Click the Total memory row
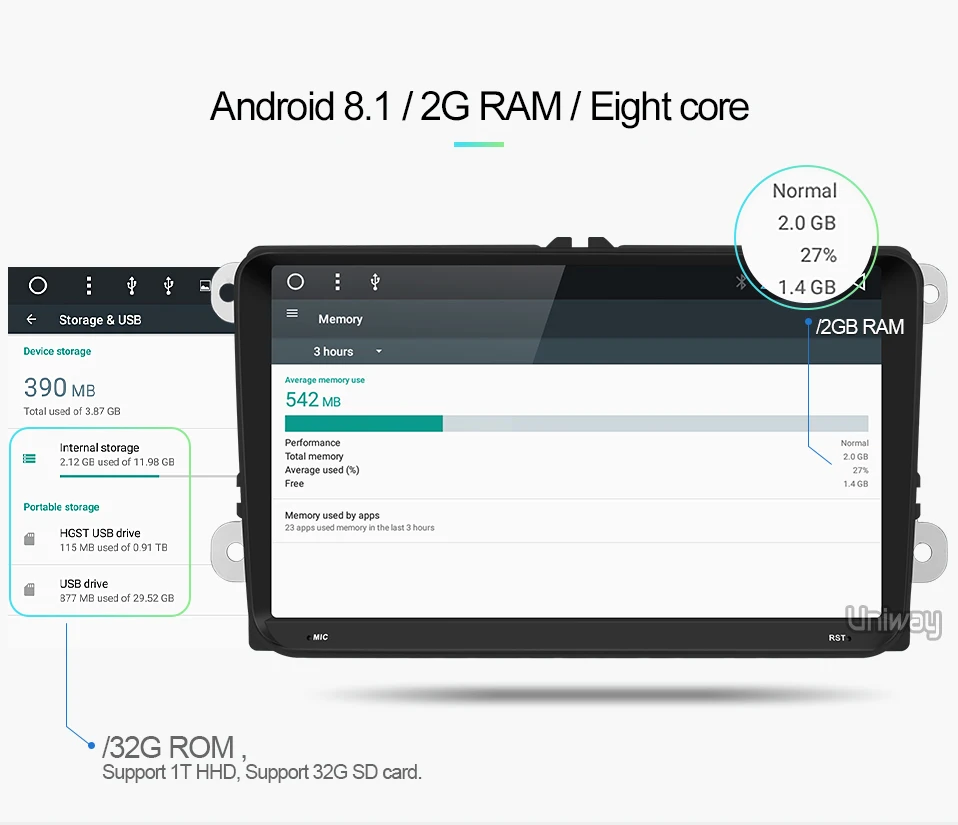Viewport: 958px width, 825px height. [576, 456]
